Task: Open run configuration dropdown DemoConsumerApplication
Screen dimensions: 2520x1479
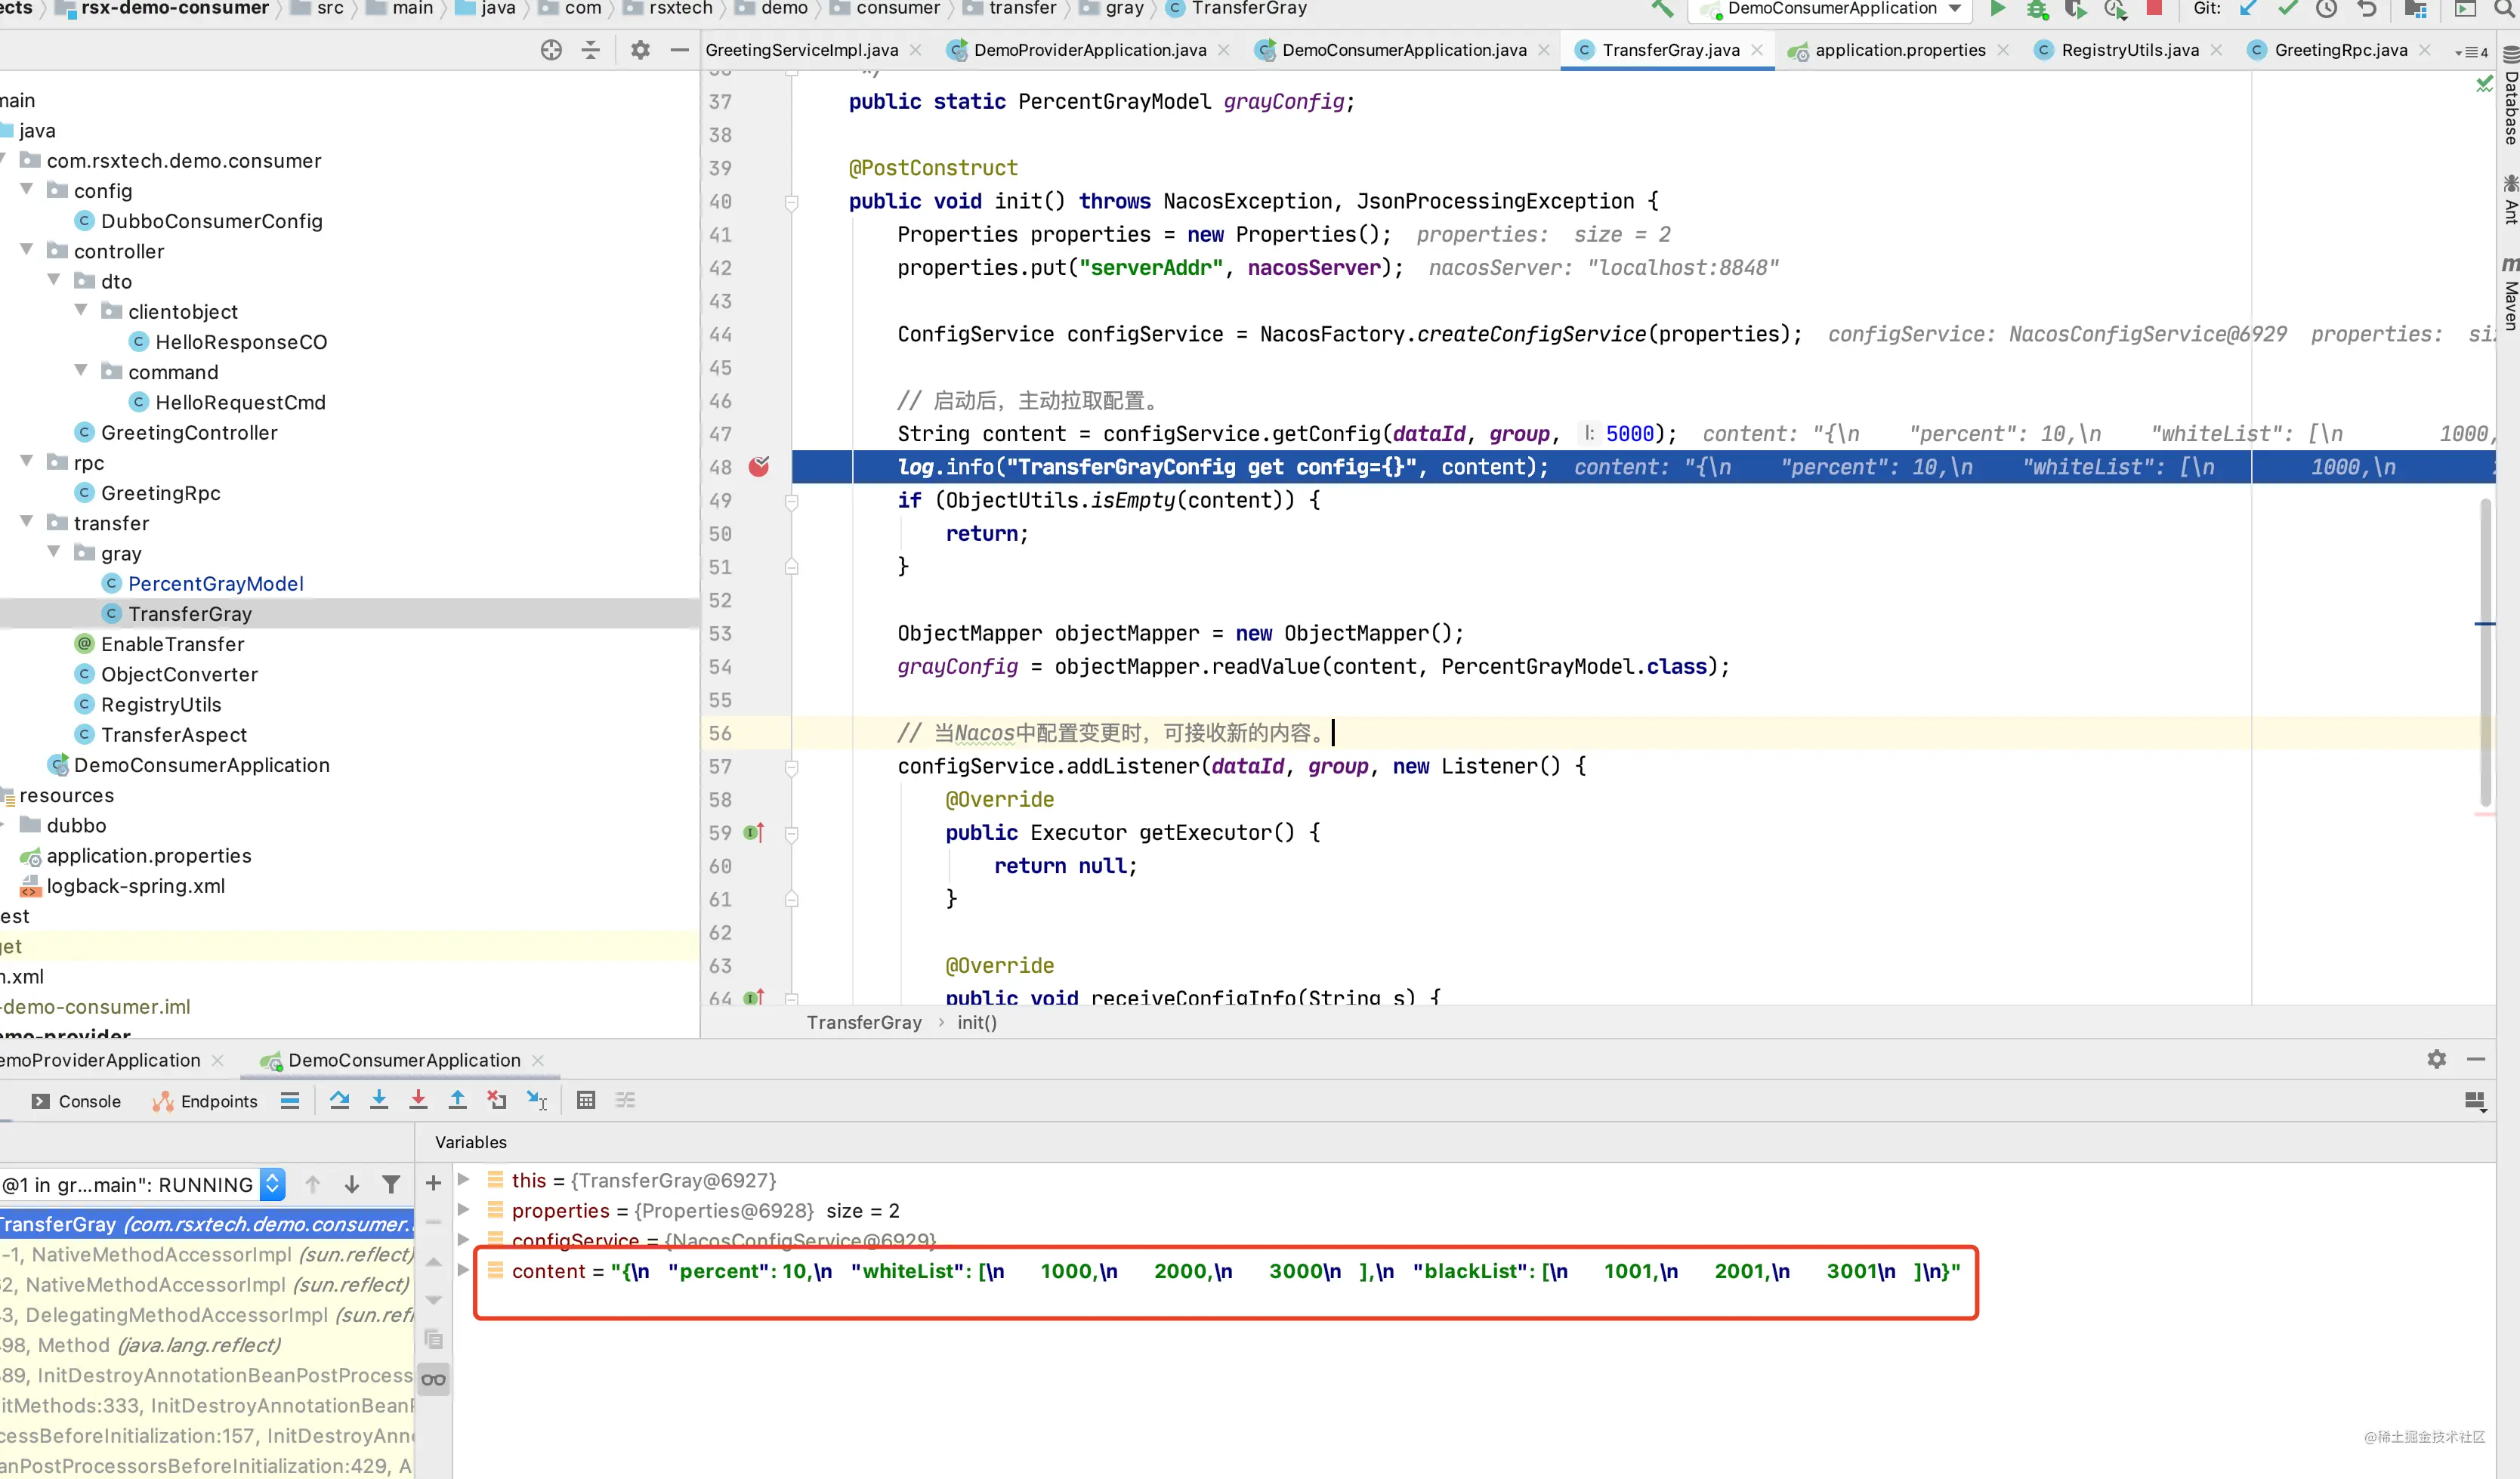Action: [1829, 9]
